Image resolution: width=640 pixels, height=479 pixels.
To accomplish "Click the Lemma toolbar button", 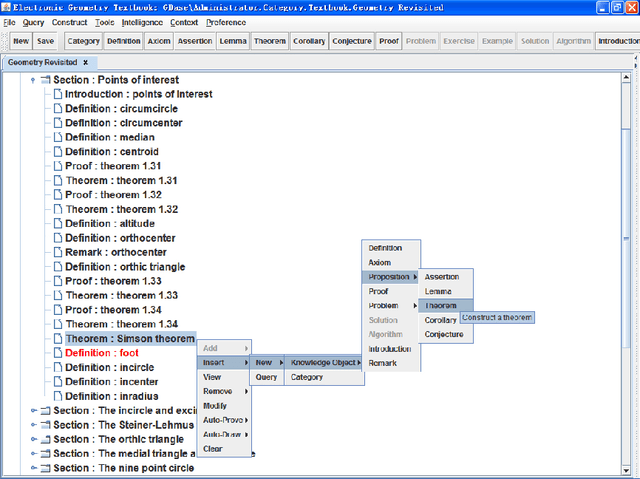I will 233,41.
